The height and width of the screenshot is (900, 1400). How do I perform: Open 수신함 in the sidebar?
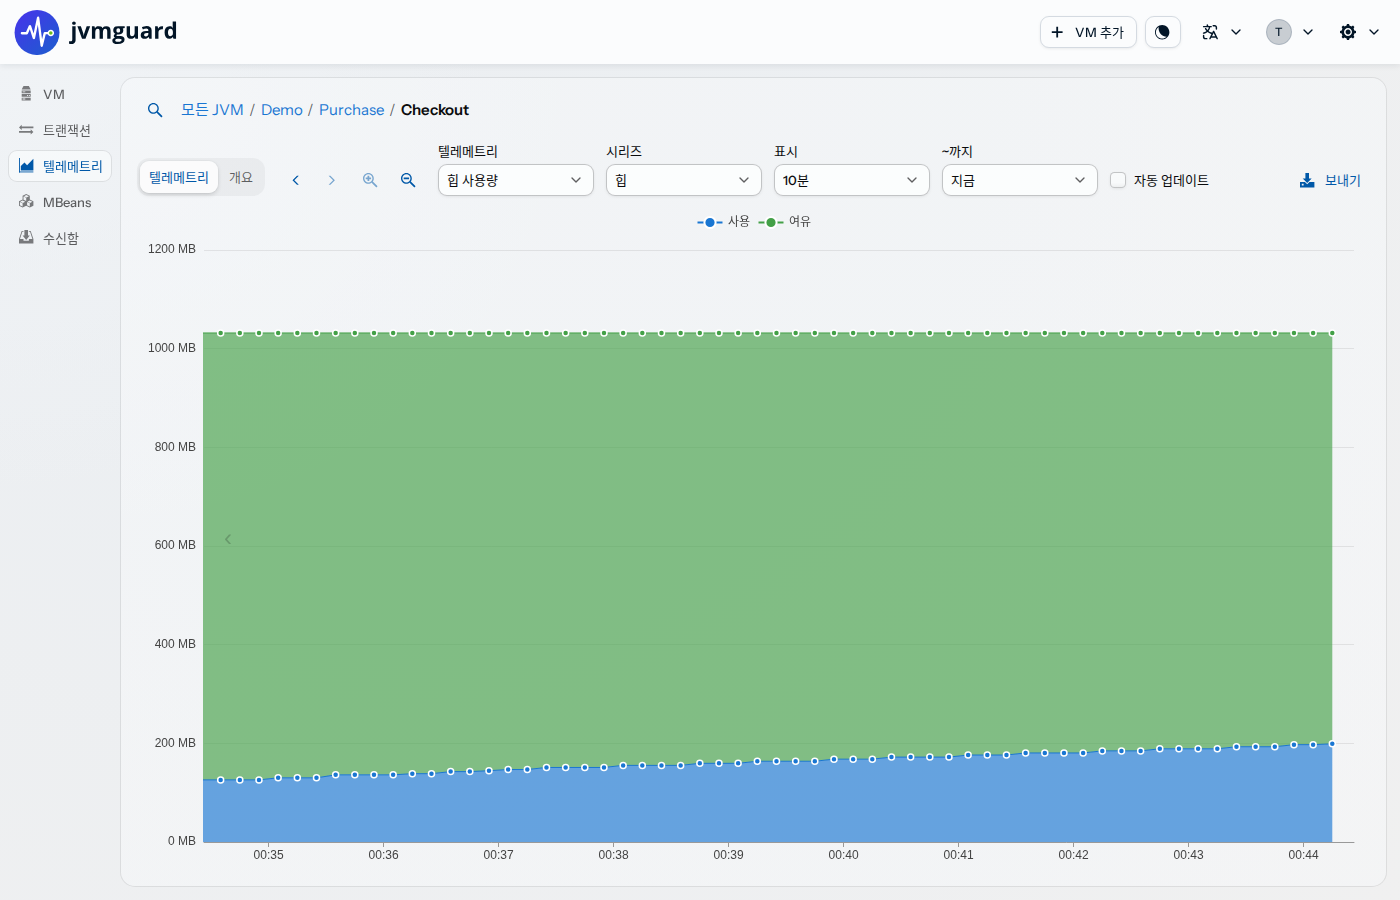click(x=60, y=238)
